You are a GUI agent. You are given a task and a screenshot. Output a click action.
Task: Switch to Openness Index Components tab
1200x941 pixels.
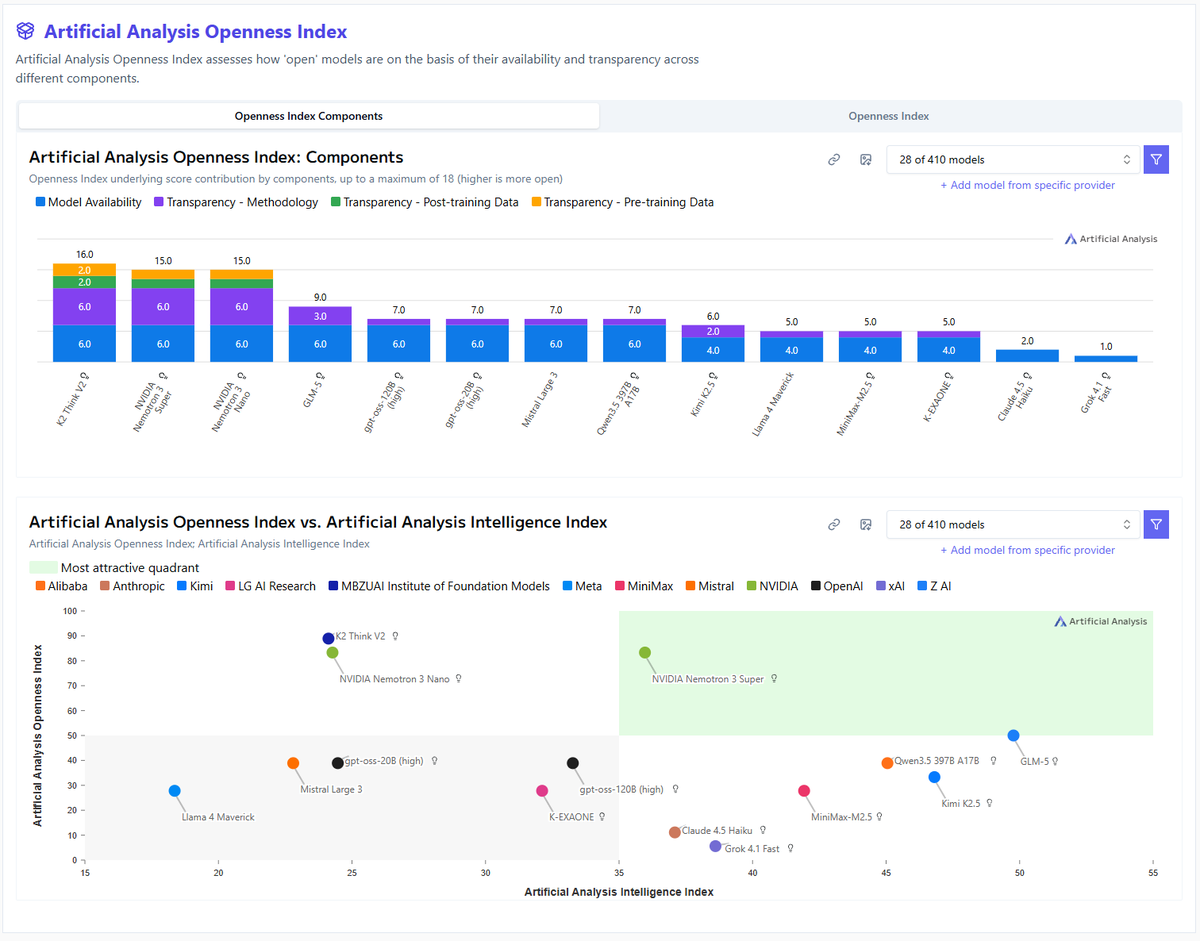[x=309, y=116]
